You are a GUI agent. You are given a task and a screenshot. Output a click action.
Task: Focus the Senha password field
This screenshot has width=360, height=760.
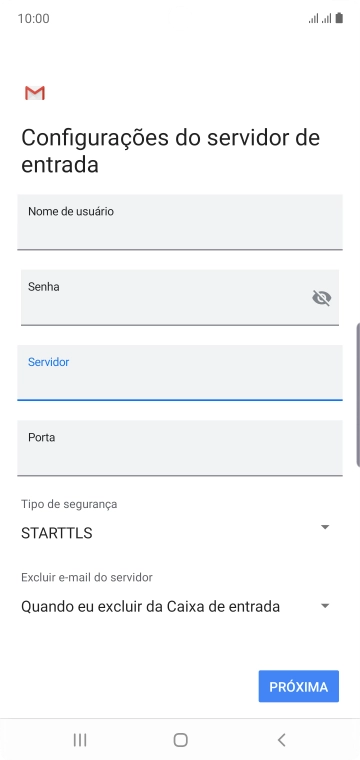coord(180,298)
